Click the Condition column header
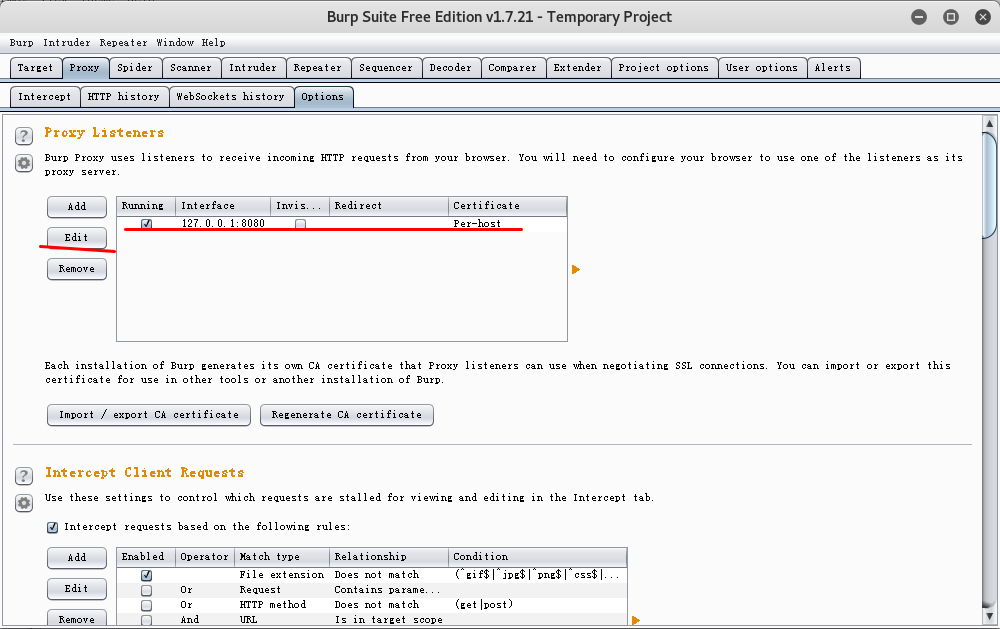Image resolution: width=1000 pixels, height=629 pixels. click(x=538, y=557)
